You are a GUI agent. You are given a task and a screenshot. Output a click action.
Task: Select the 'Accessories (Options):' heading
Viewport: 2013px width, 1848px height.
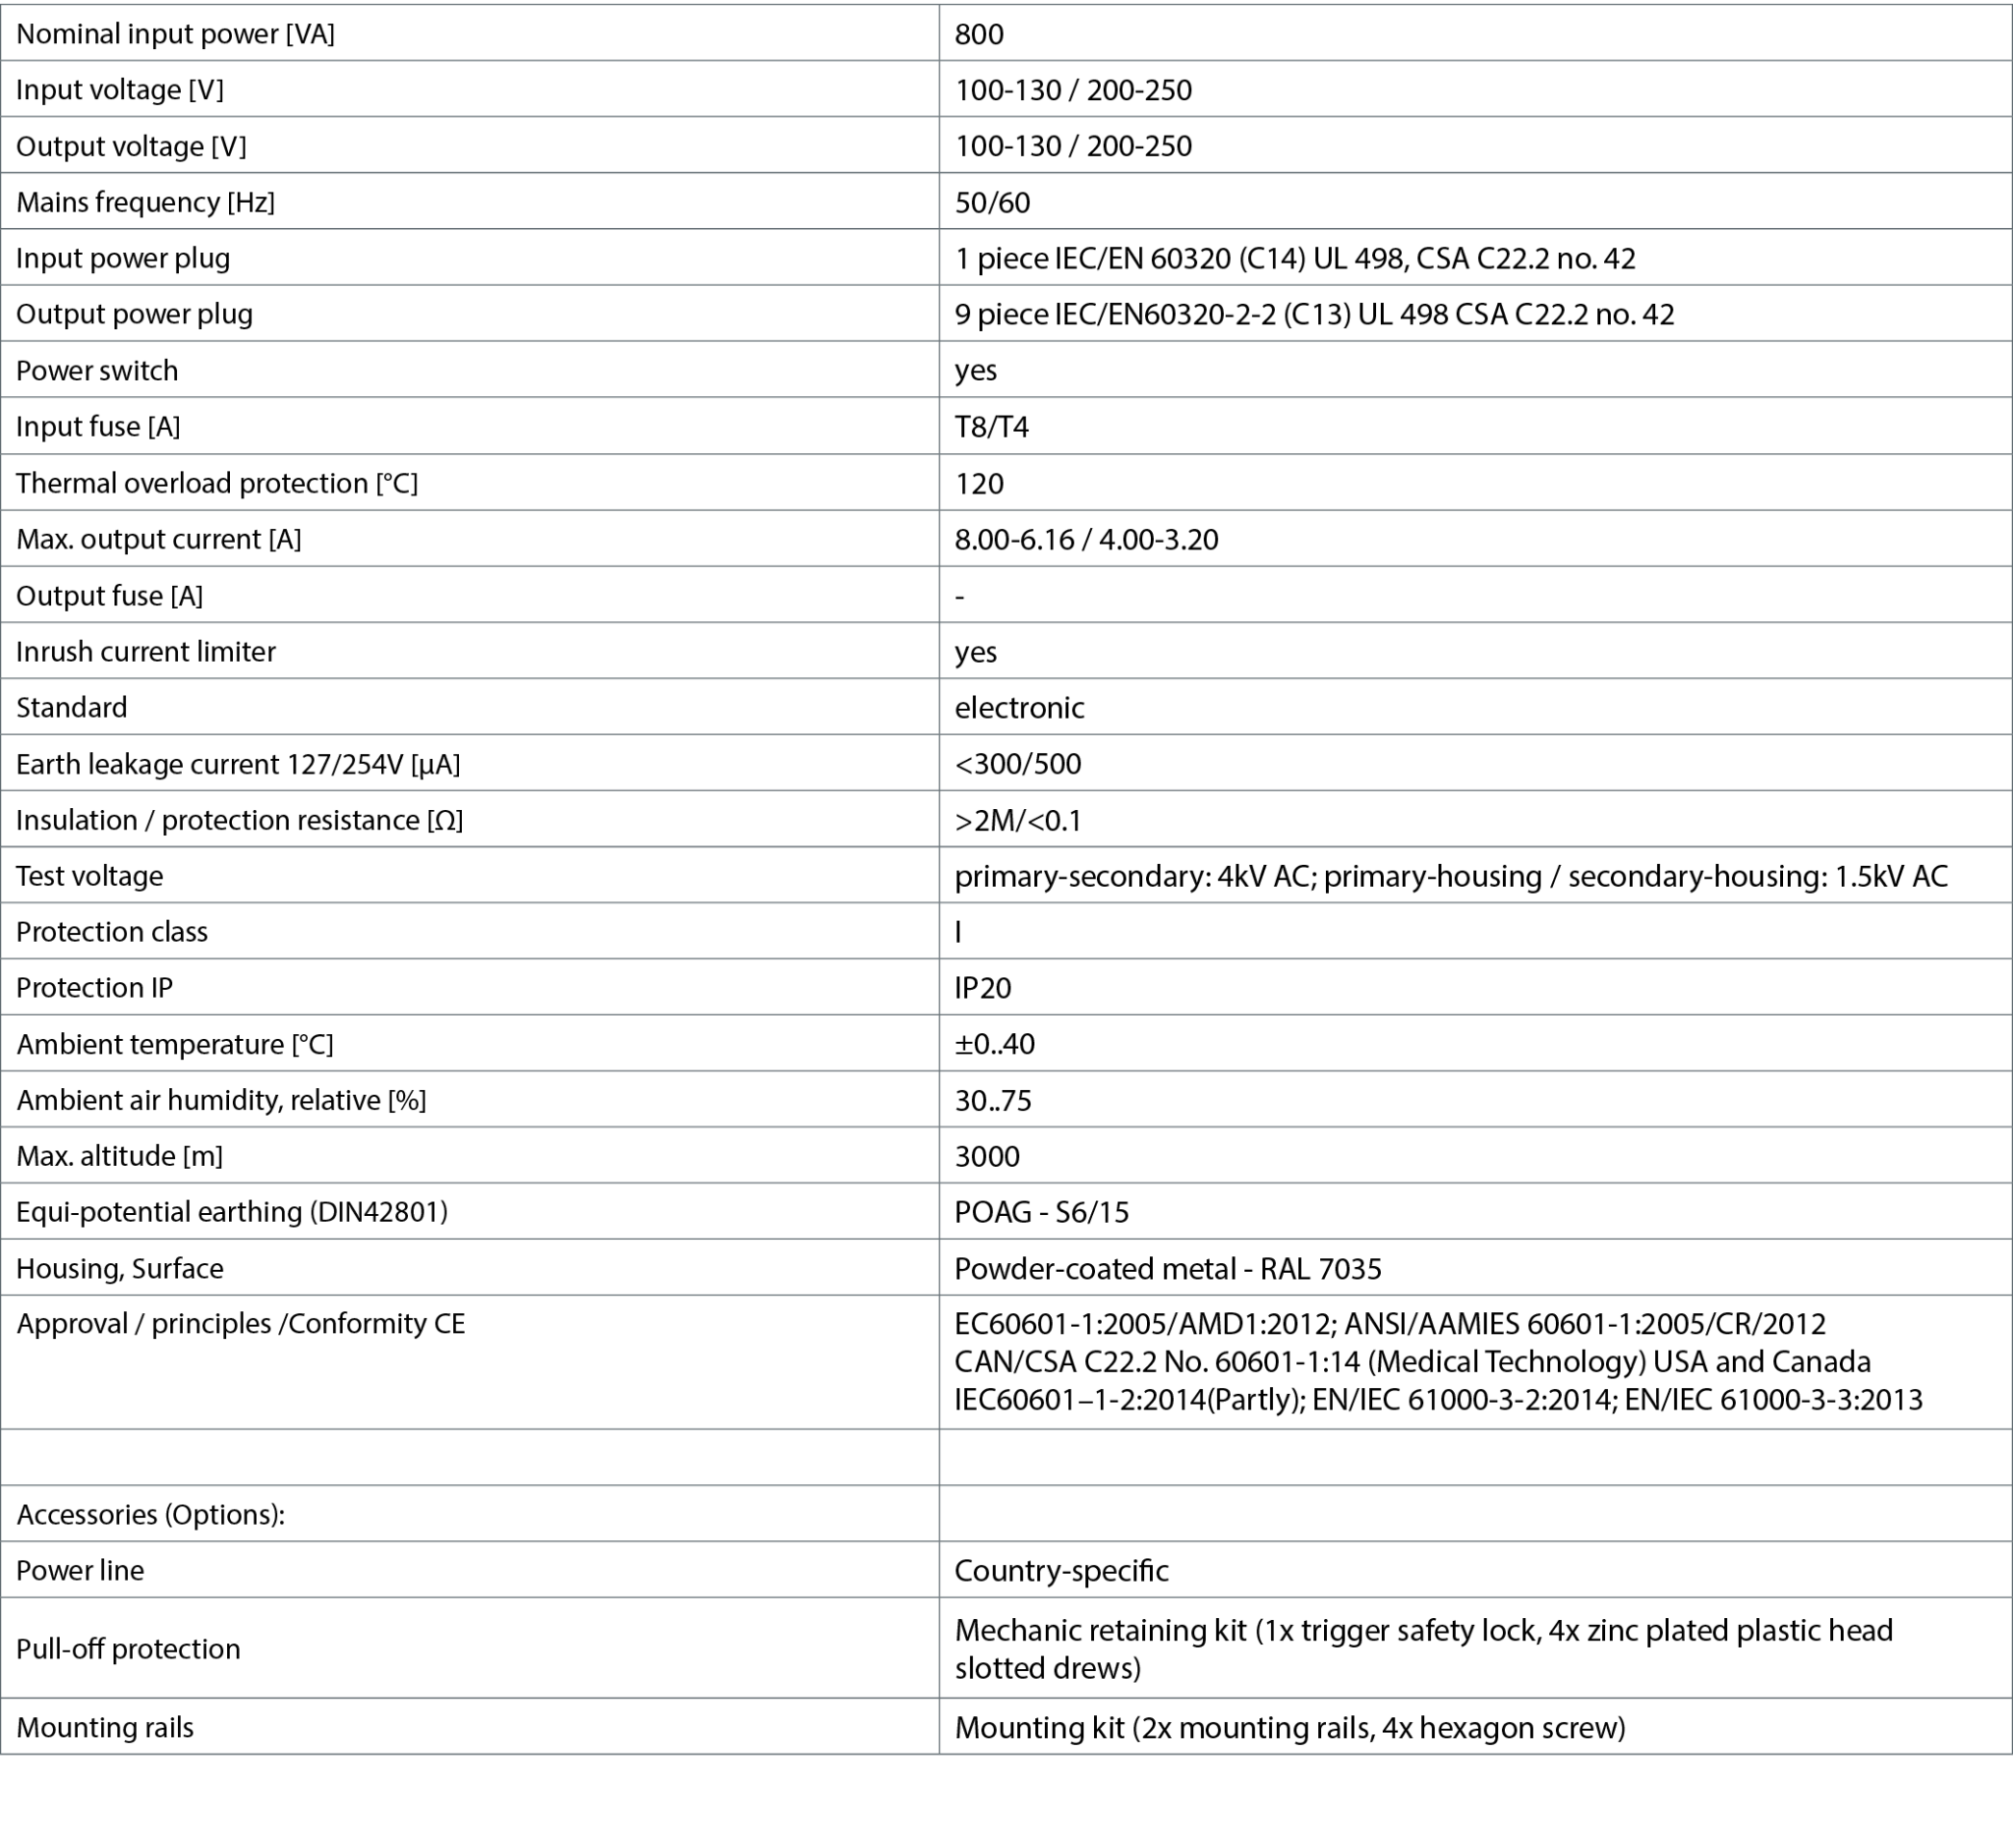(x=151, y=1514)
